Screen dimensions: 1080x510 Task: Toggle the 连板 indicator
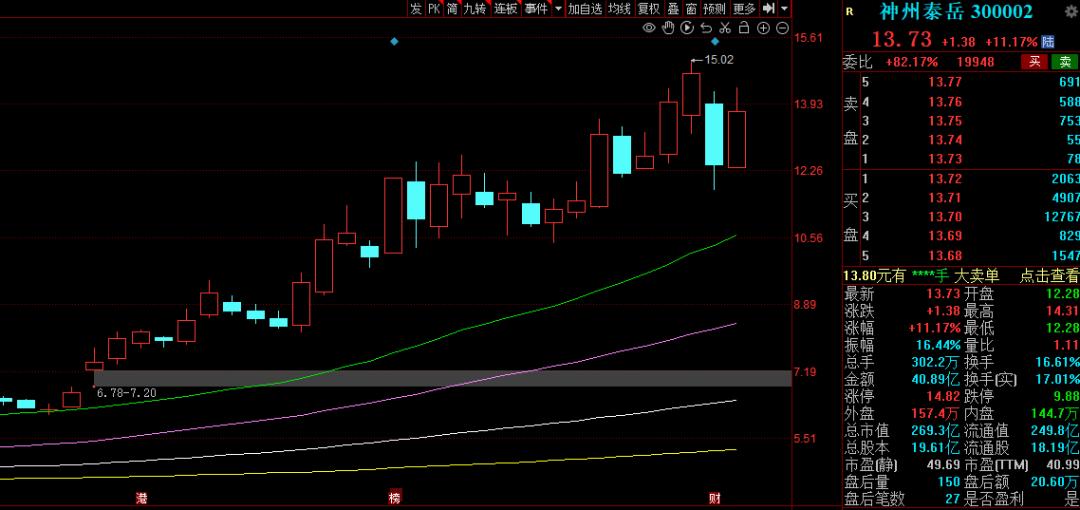tap(506, 8)
